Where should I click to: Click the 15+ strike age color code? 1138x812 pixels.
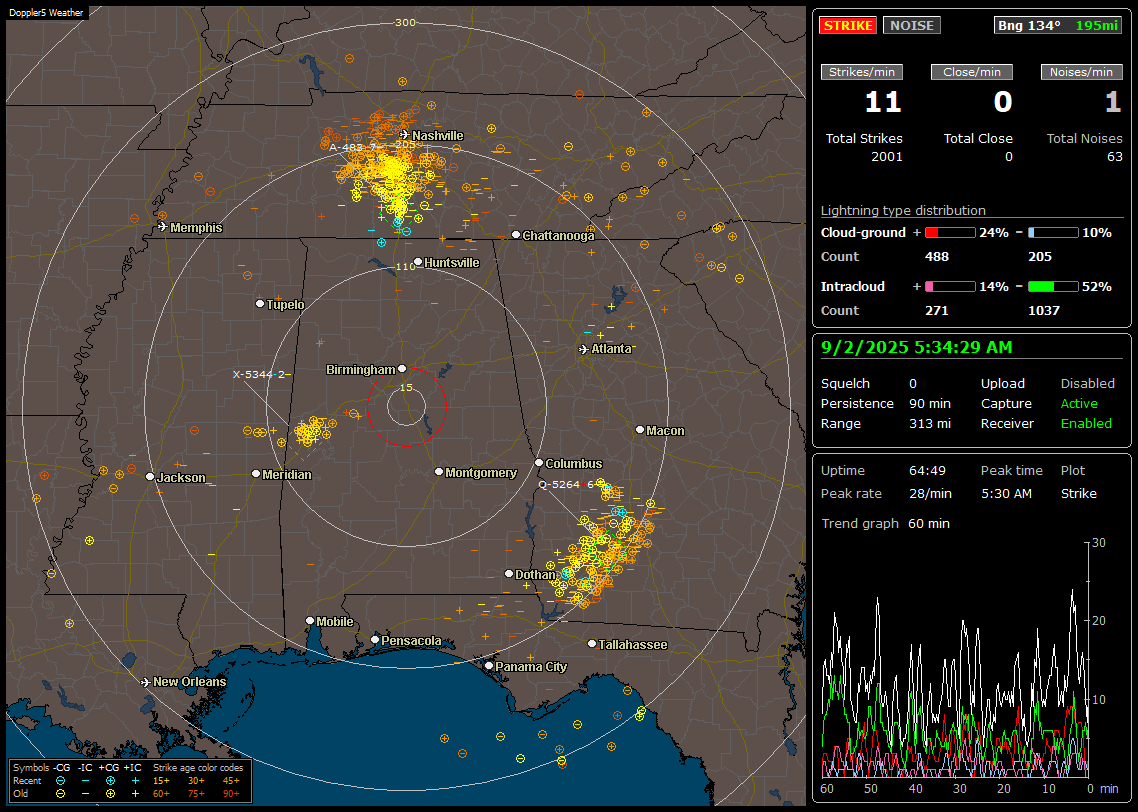tap(161, 781)
